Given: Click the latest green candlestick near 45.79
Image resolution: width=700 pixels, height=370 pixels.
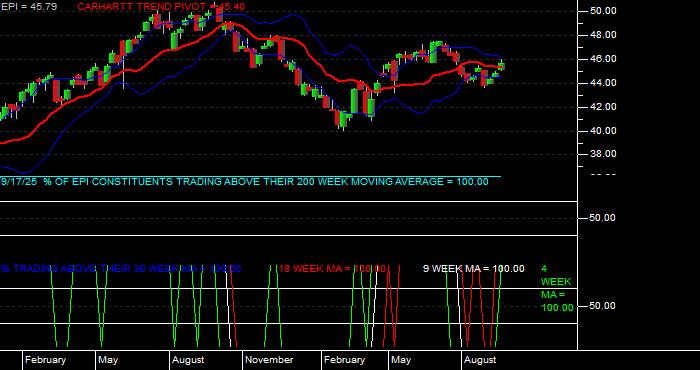Looking at the screenshot, I should (502, 66).
